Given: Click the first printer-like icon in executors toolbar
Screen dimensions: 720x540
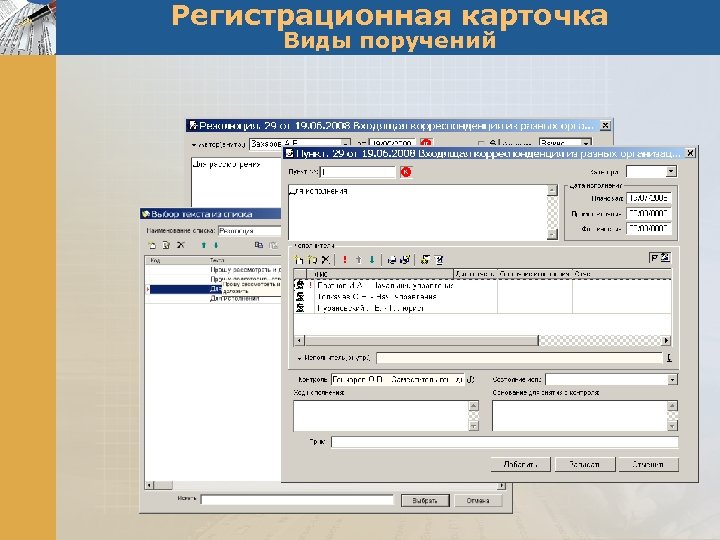Looking at the screenshot, I should 392,260.
